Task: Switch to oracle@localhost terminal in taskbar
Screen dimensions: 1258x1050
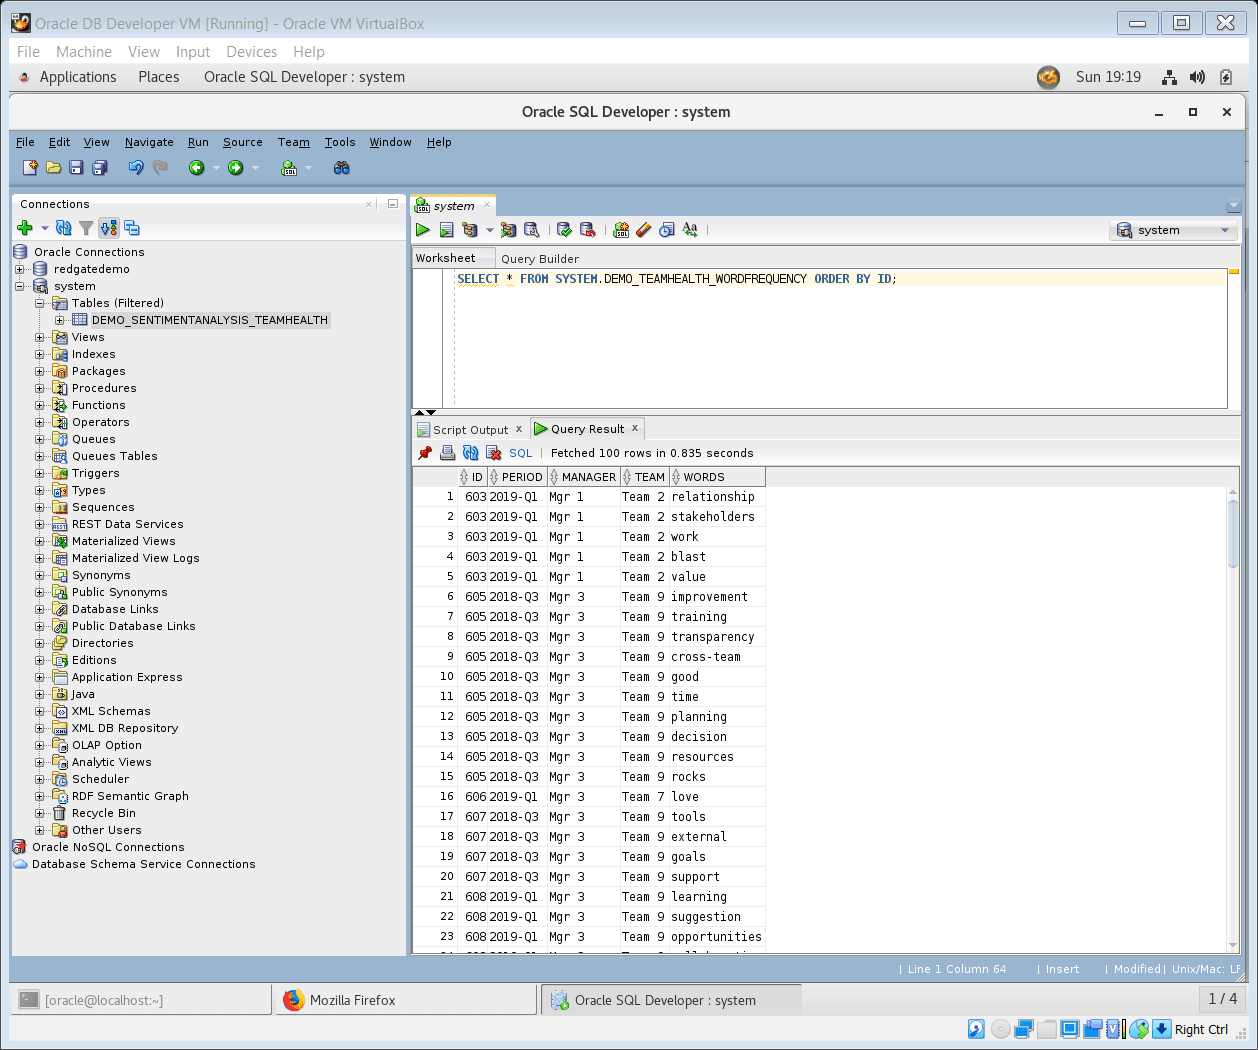Action: (x=141, y=1000)
